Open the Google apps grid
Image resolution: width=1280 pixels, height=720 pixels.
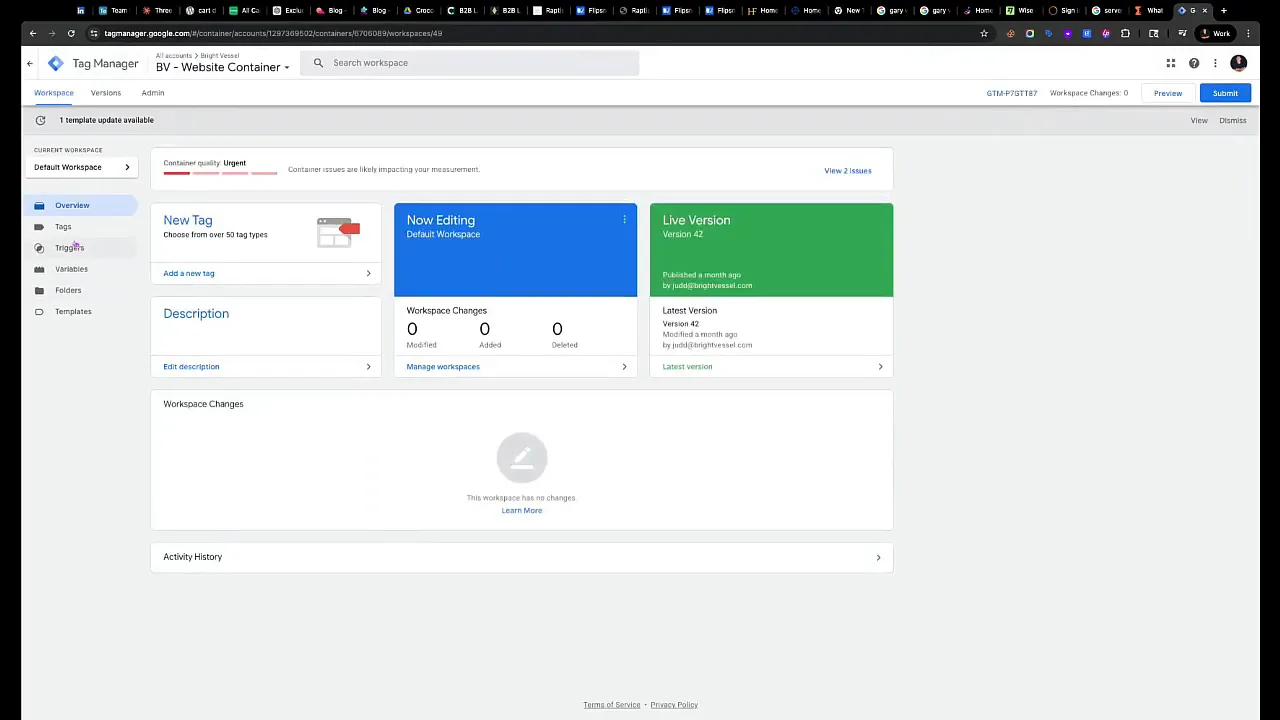pyautogui.click(x=1171, y=63)
